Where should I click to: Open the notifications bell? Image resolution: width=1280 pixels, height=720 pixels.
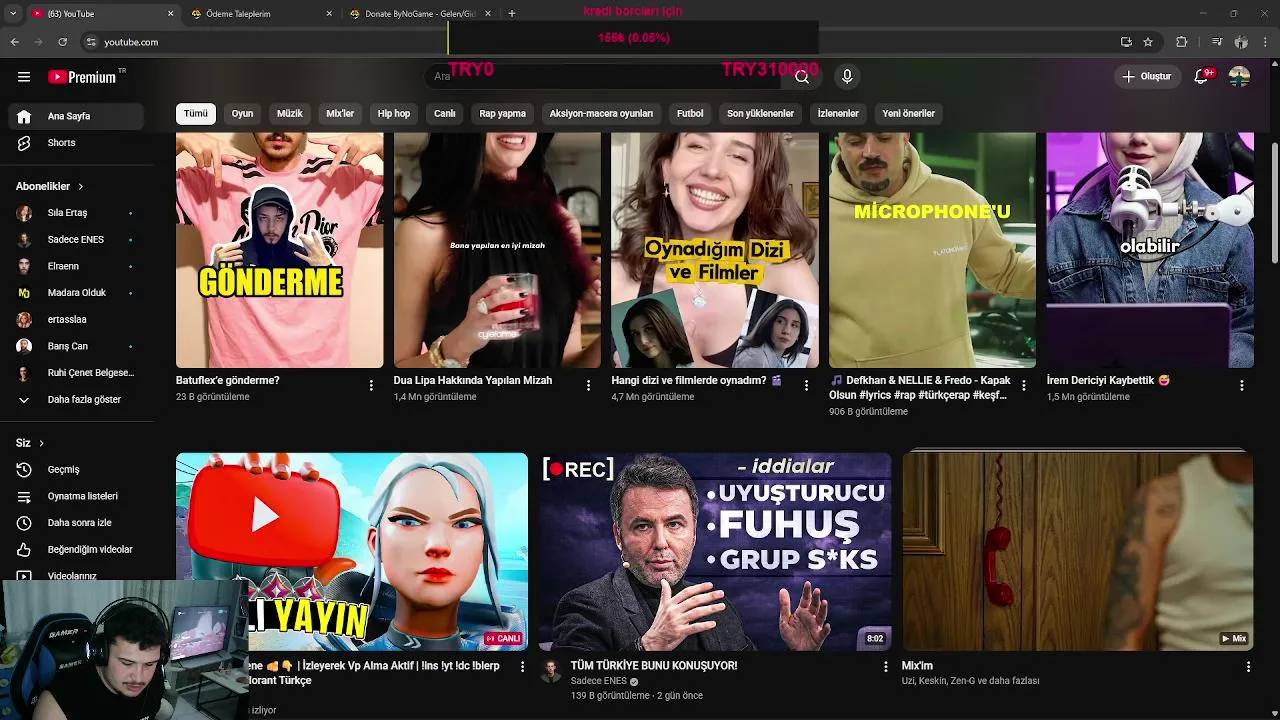[1202, 76]
